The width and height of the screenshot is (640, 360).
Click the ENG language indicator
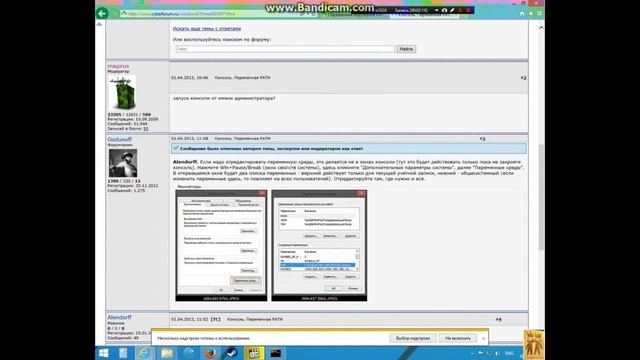click(x=509, y=353)
